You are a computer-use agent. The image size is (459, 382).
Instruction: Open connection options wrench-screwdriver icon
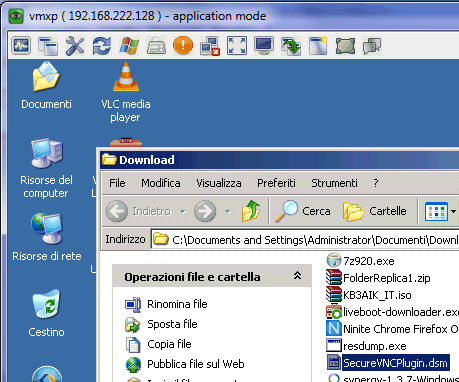tap(75, 46)
